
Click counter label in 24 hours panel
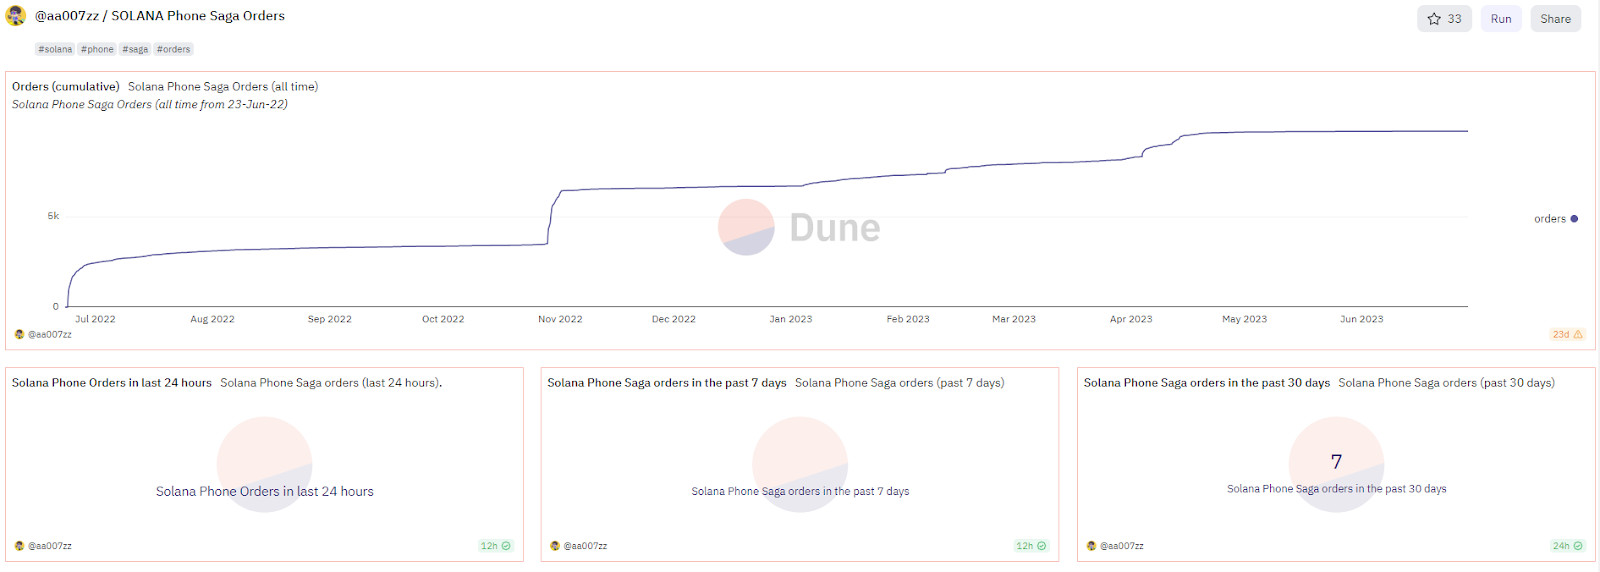265,492
